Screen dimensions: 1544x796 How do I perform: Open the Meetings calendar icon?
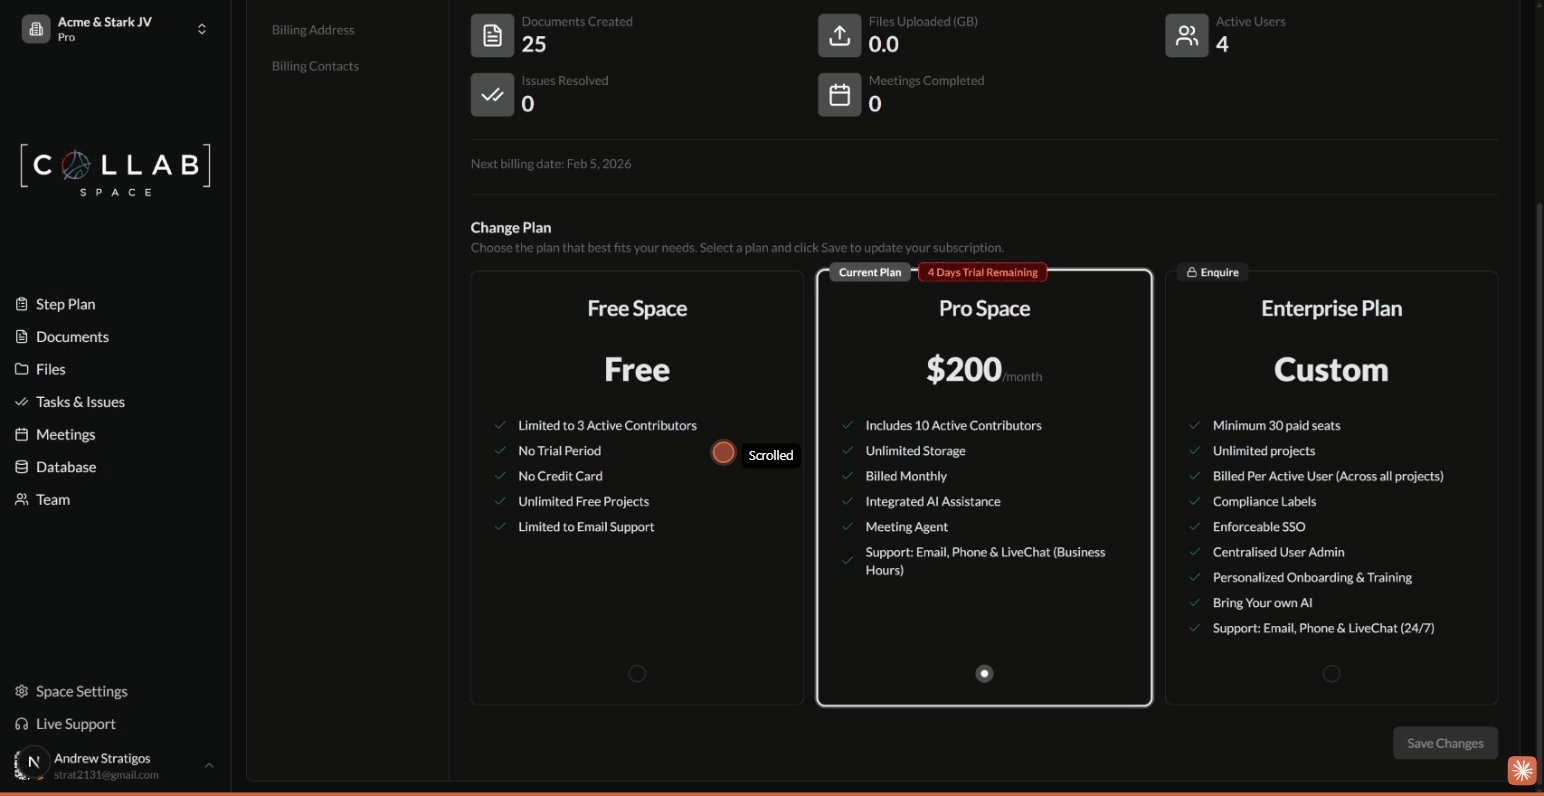tap(20, 434)
